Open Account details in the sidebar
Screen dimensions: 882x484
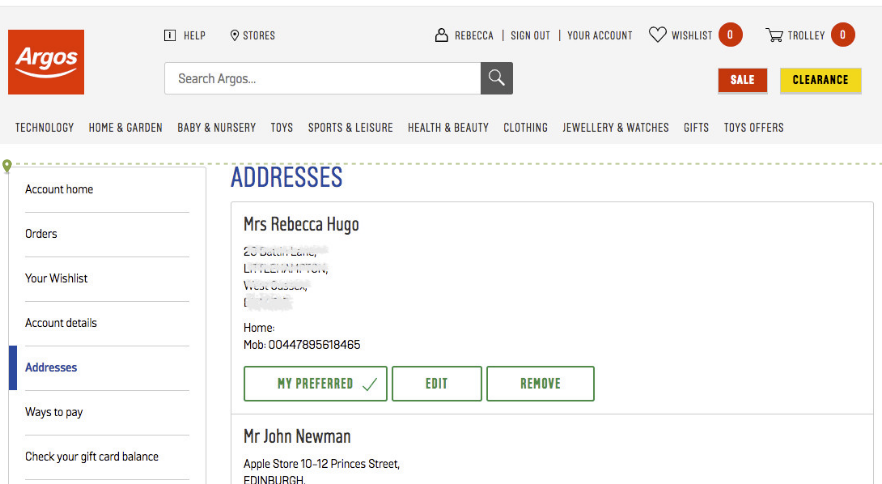tap(61, 322)
